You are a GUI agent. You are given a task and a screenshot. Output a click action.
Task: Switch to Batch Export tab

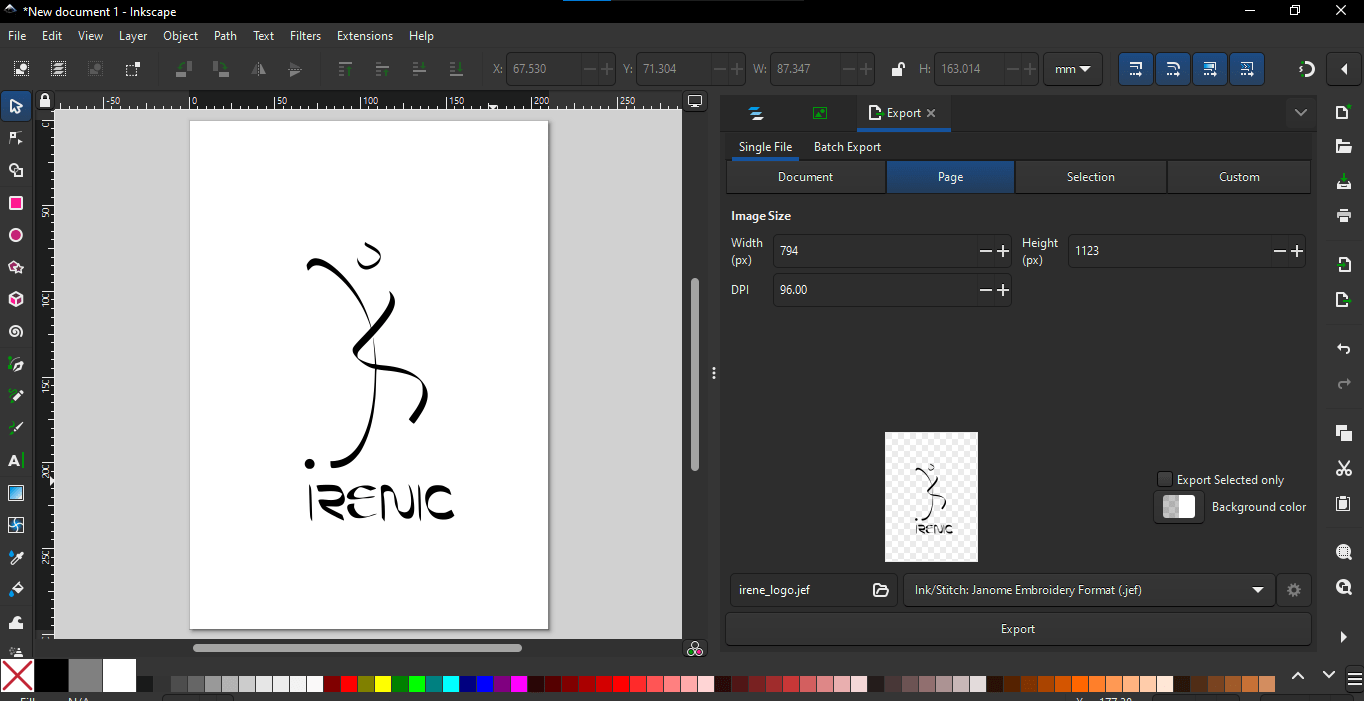[x=847, y=147]
